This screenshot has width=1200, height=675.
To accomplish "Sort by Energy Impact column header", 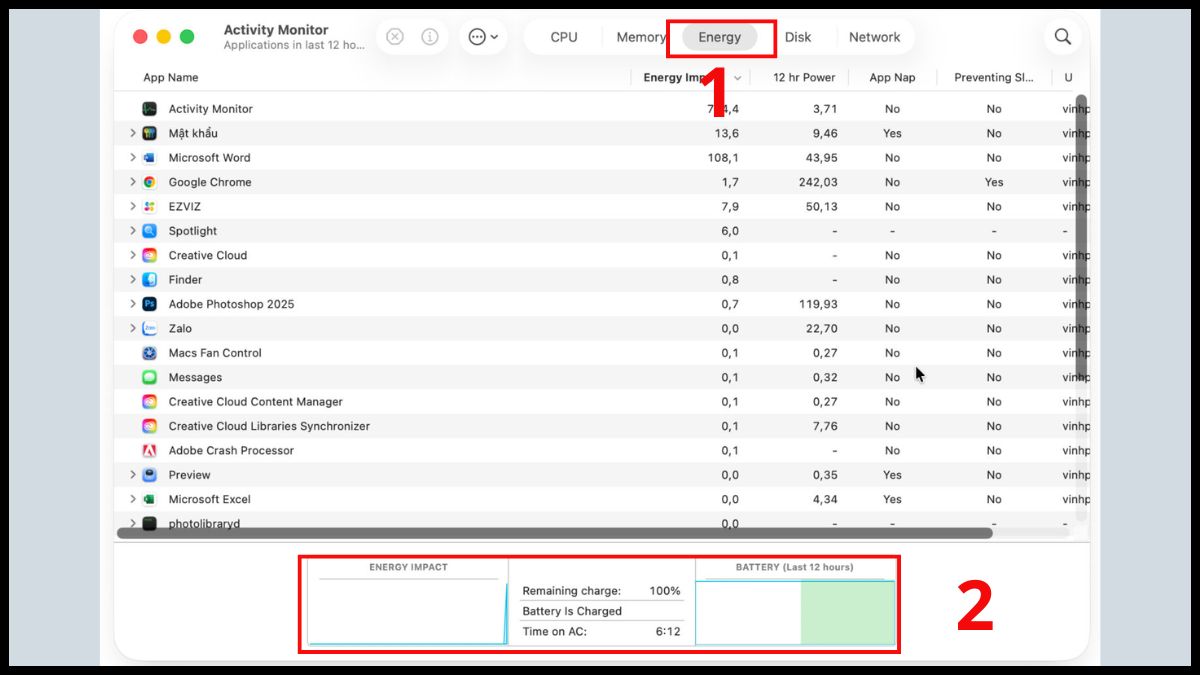I will click(x=690, y=77).
